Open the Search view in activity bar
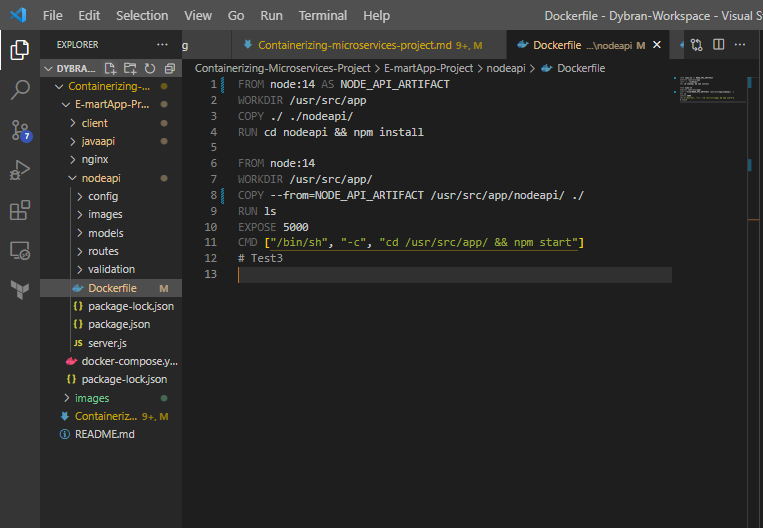 click(x=19, y=90)
